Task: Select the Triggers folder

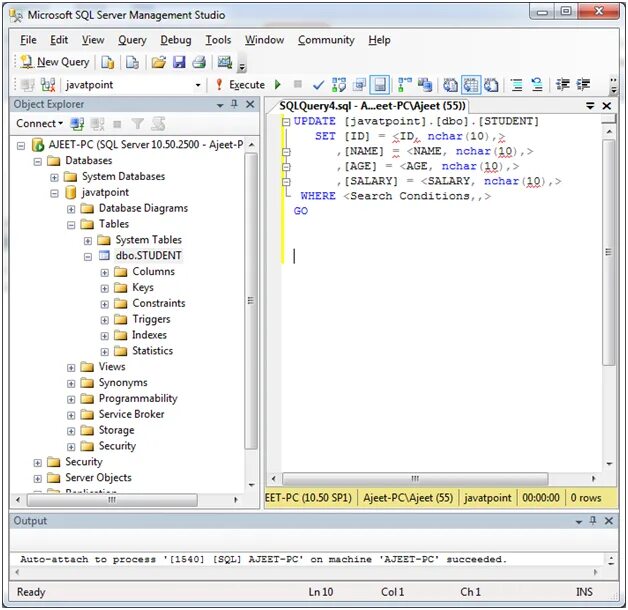Action: 151,319
